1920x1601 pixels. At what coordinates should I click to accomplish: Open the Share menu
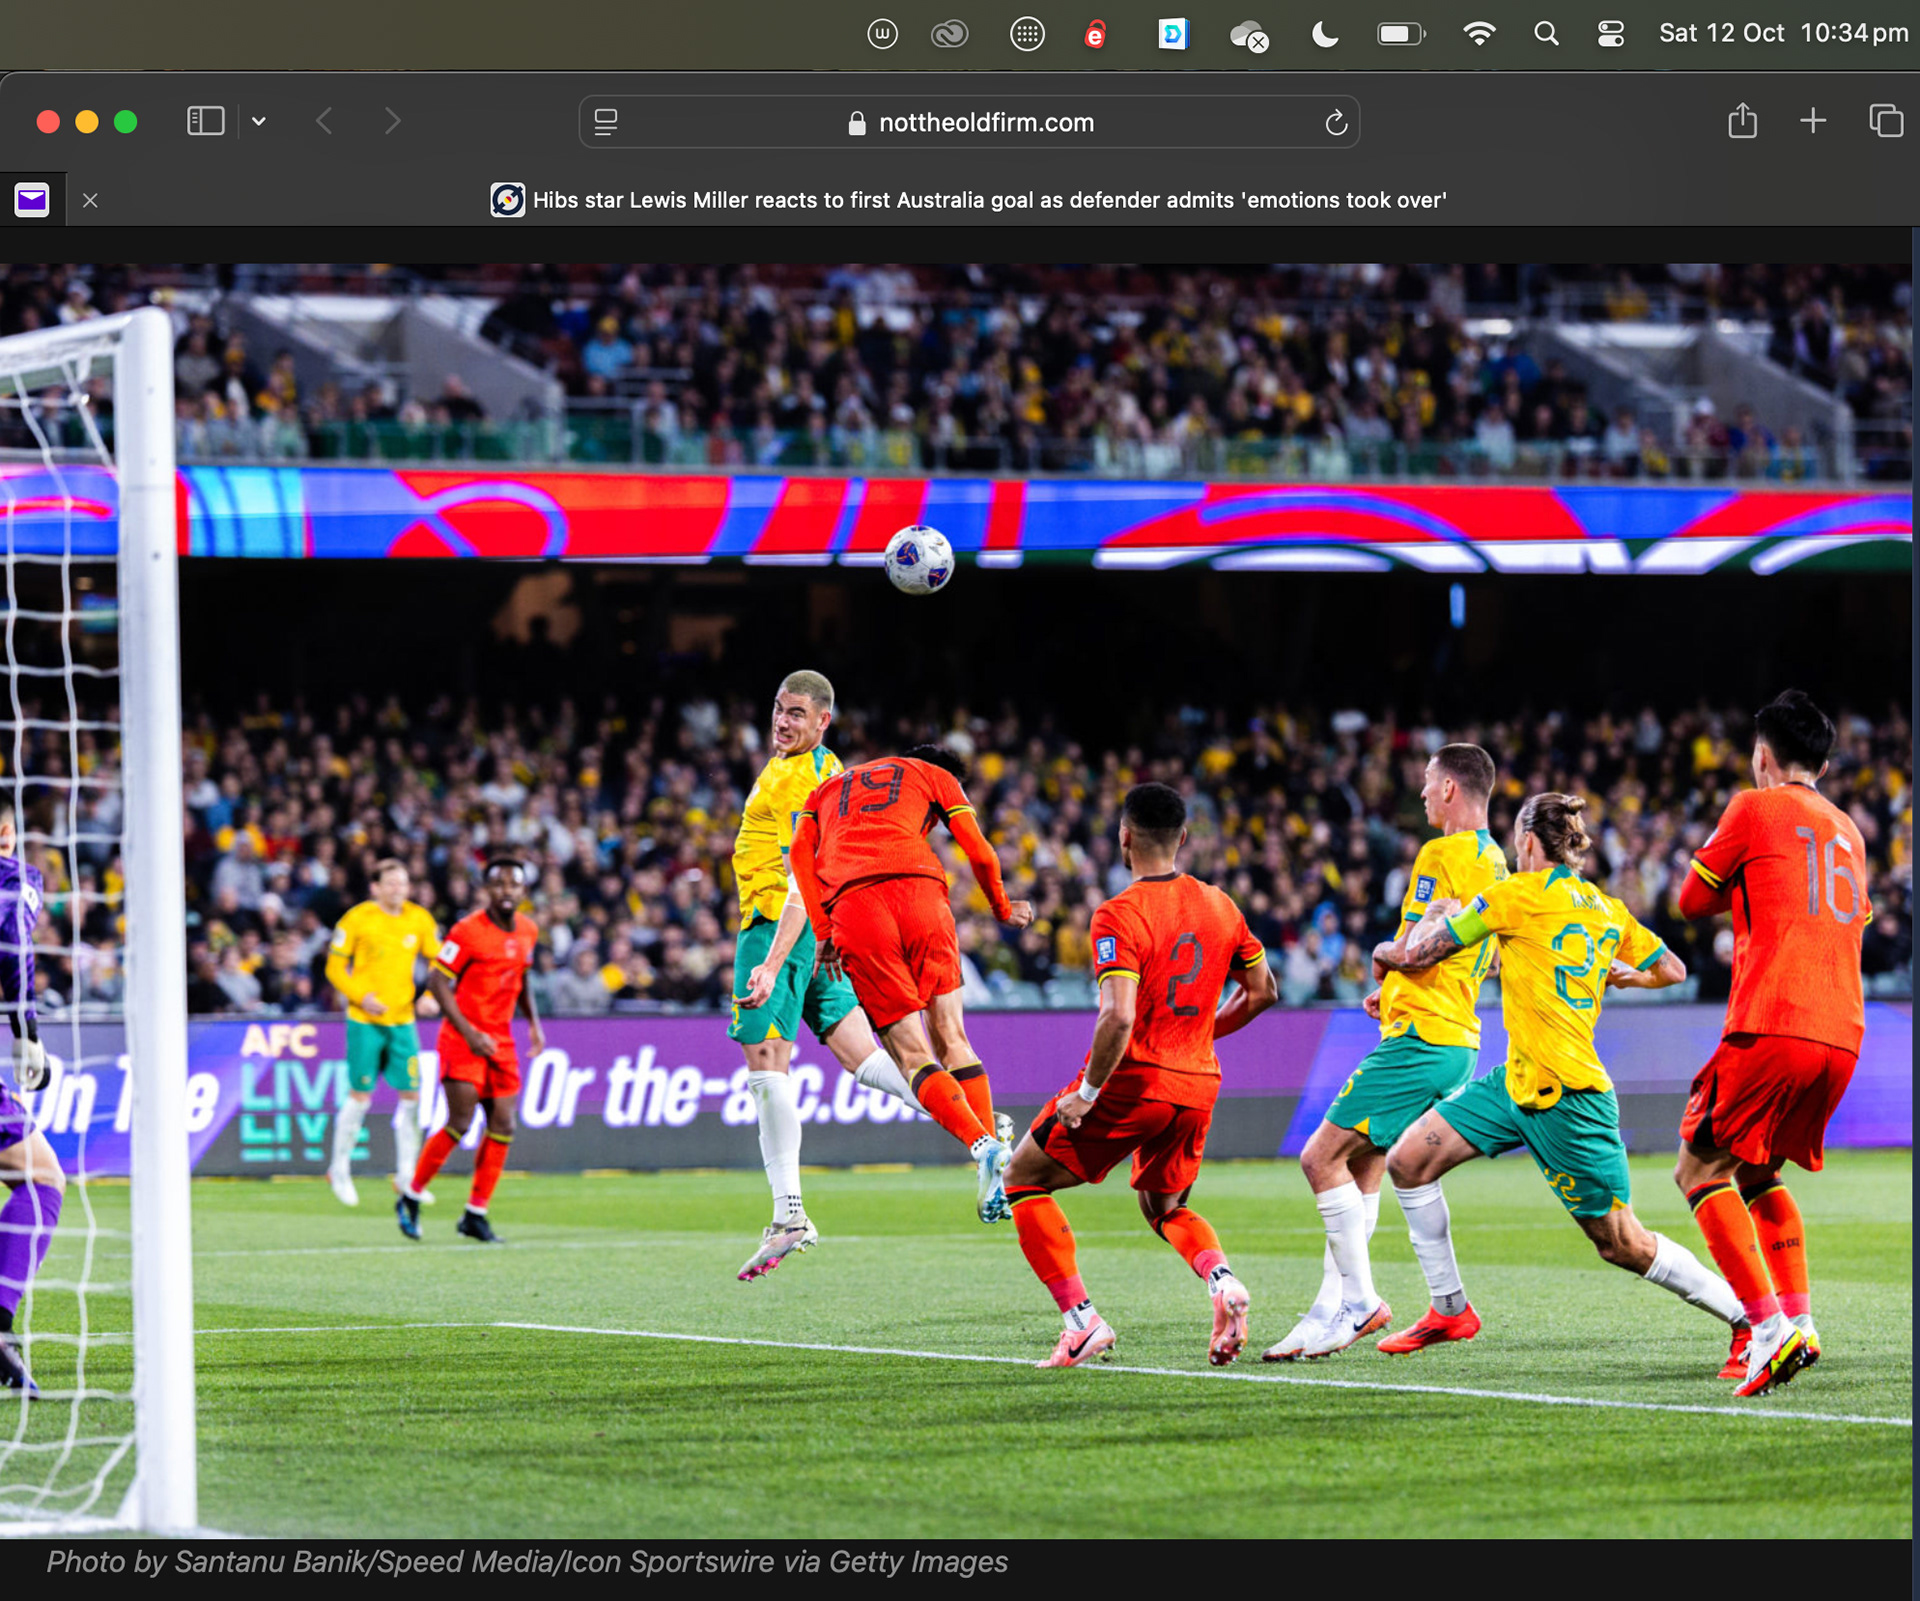pyautogui.click(x=1742, y=121)
